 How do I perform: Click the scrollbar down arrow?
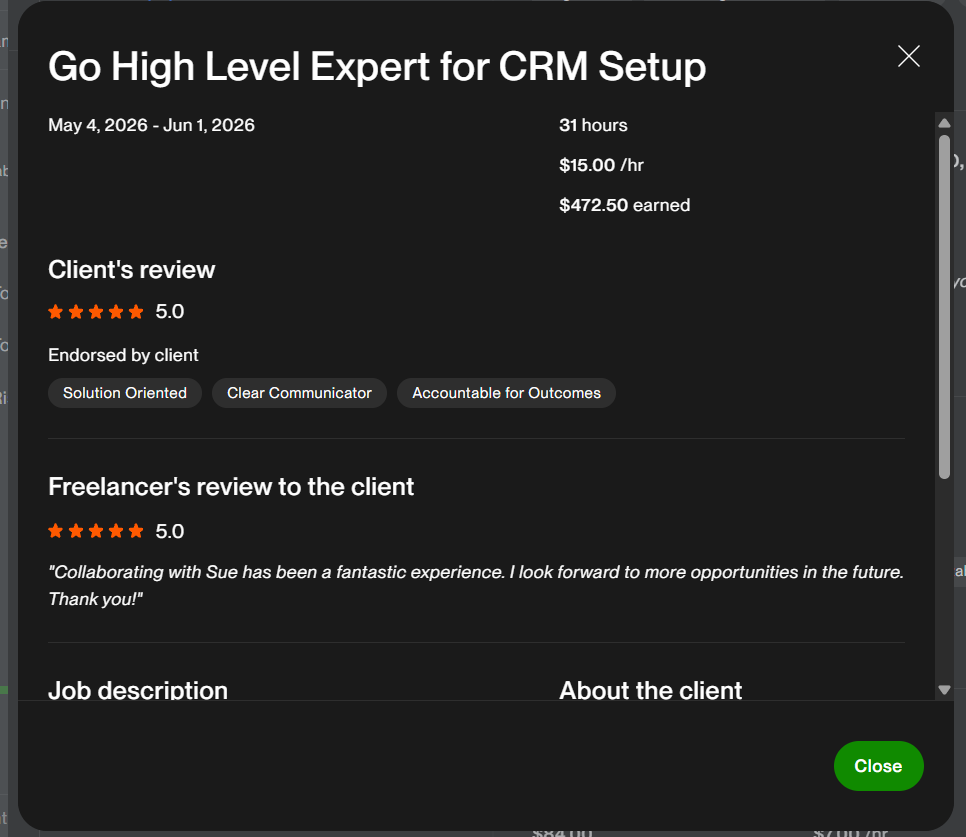click(x=944, y=690)
